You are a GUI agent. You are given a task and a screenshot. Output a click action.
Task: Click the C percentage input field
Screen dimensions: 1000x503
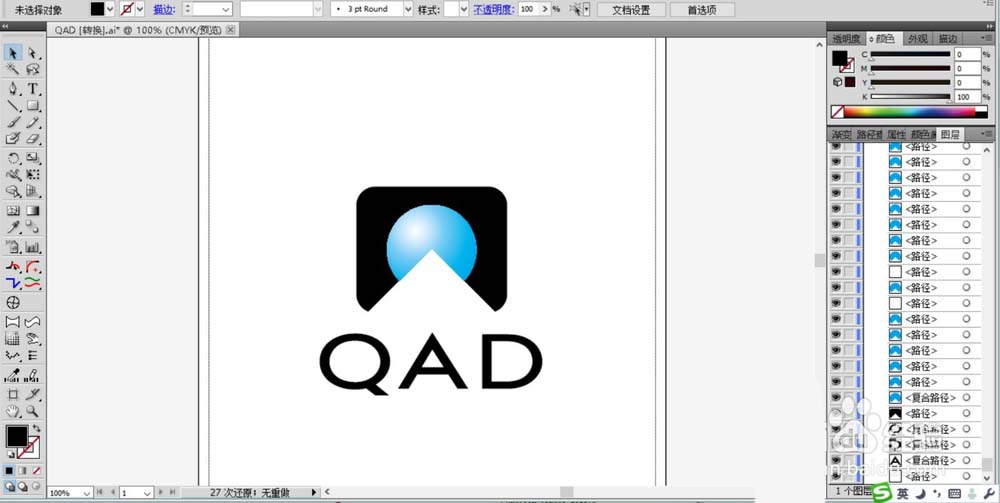click(x=967, y=54)
